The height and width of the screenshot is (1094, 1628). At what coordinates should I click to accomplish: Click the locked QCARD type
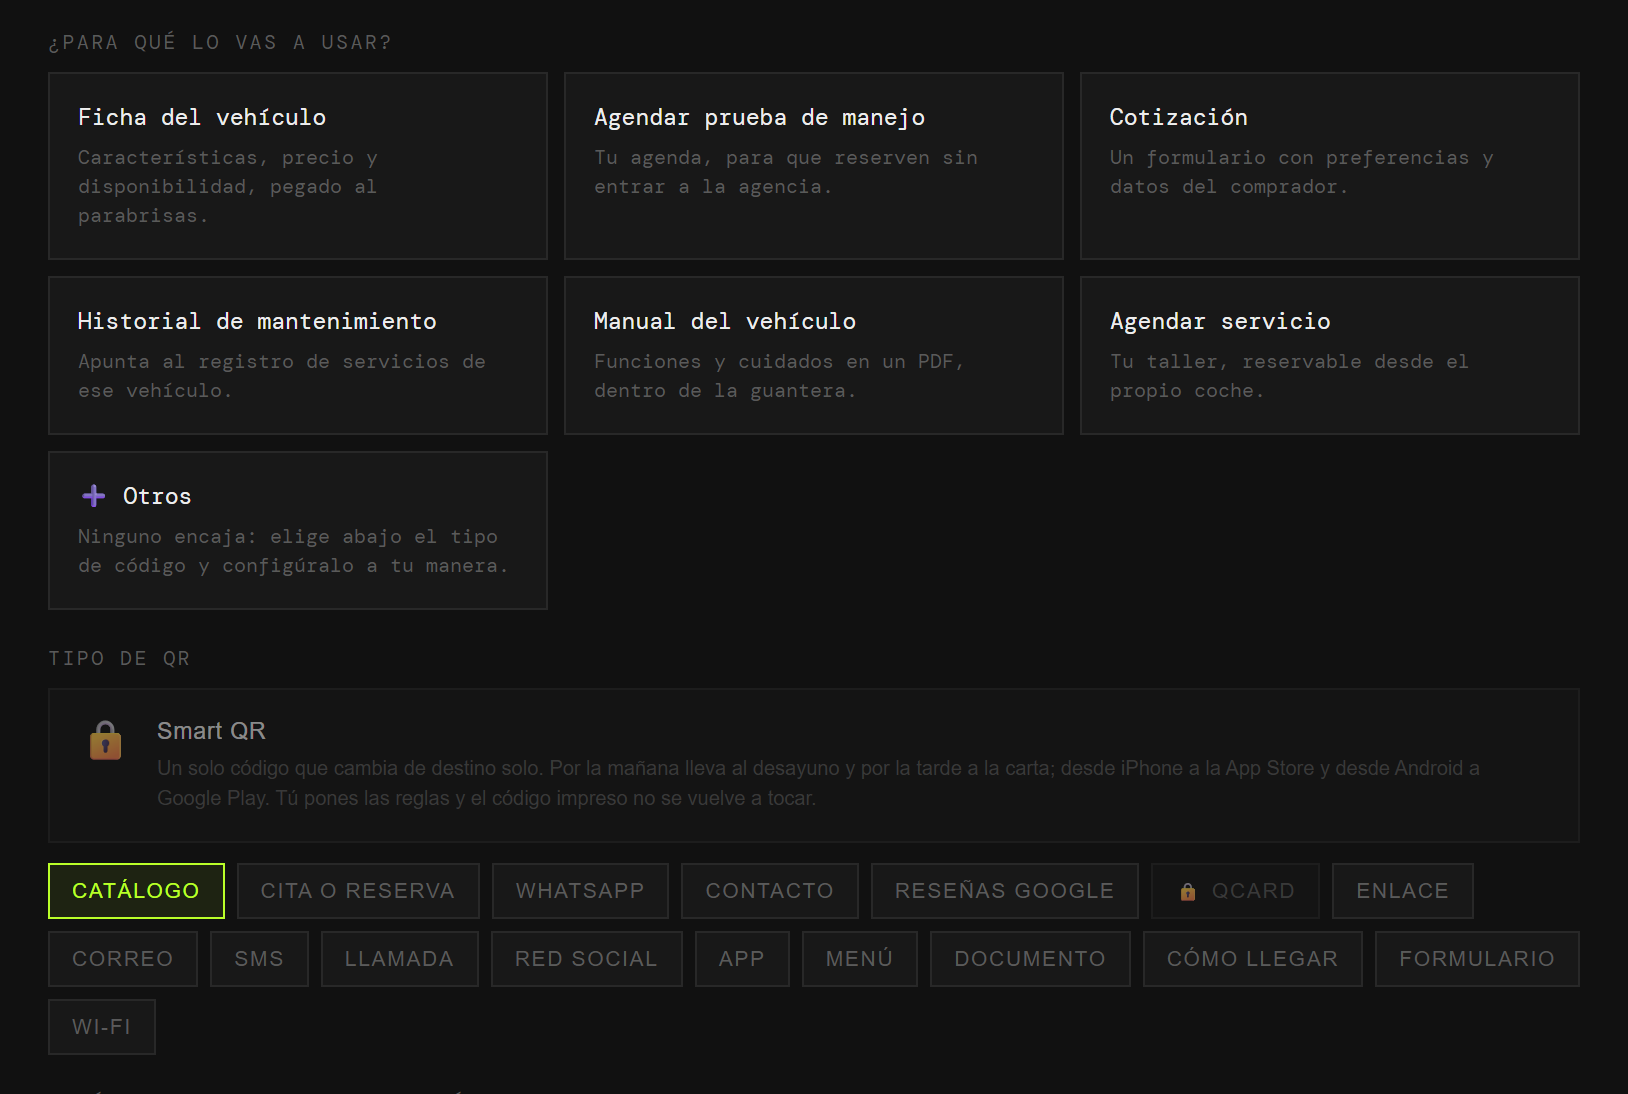coord(1235,891)
